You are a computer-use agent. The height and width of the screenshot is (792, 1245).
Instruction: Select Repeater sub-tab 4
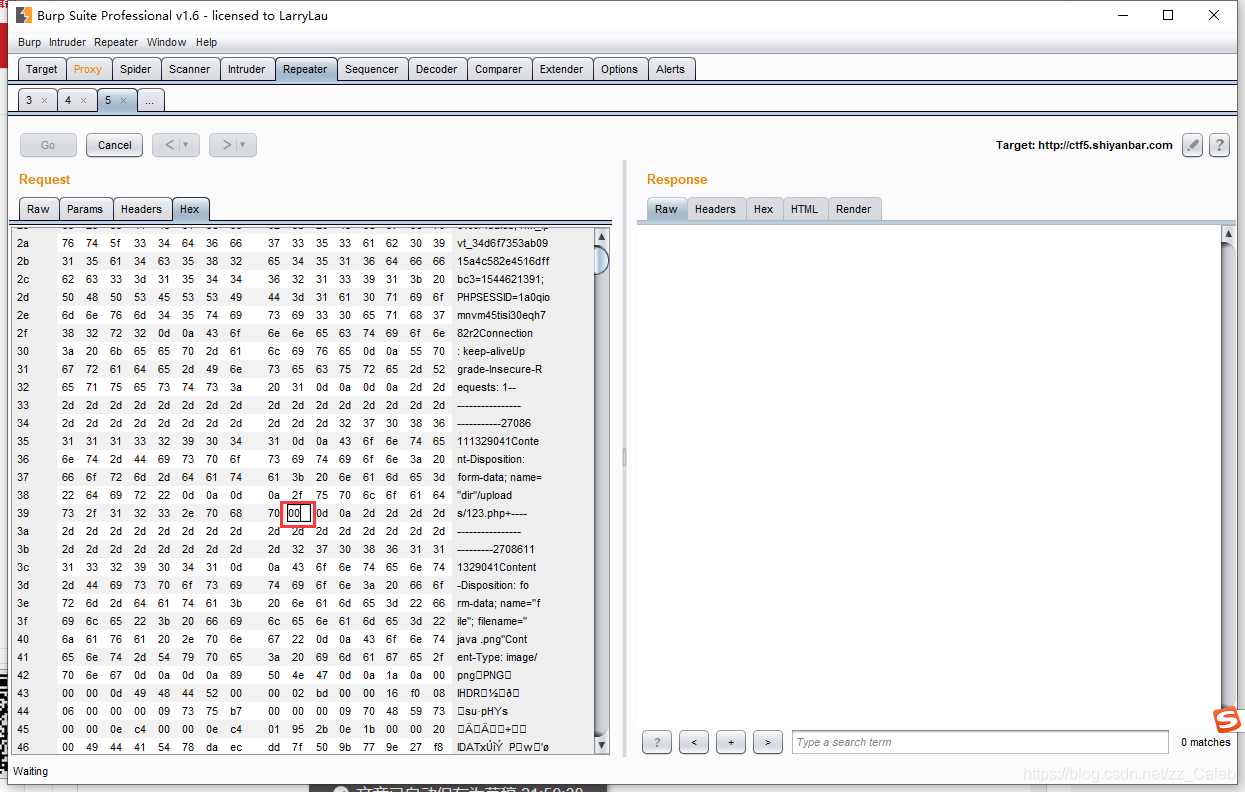coord(68,100)
